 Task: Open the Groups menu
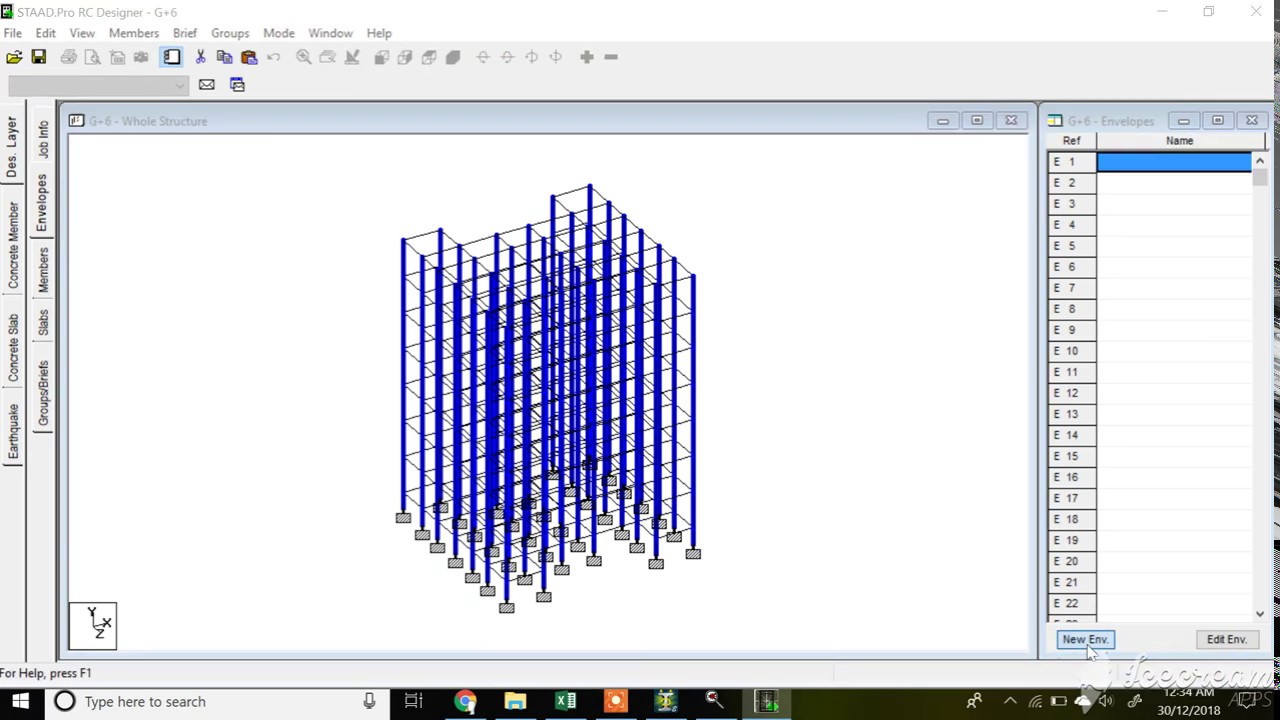click(230, 33)
